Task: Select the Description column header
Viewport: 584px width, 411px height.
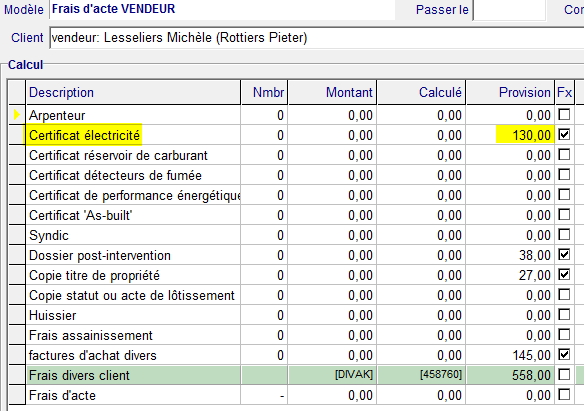Action: [133, 92]
